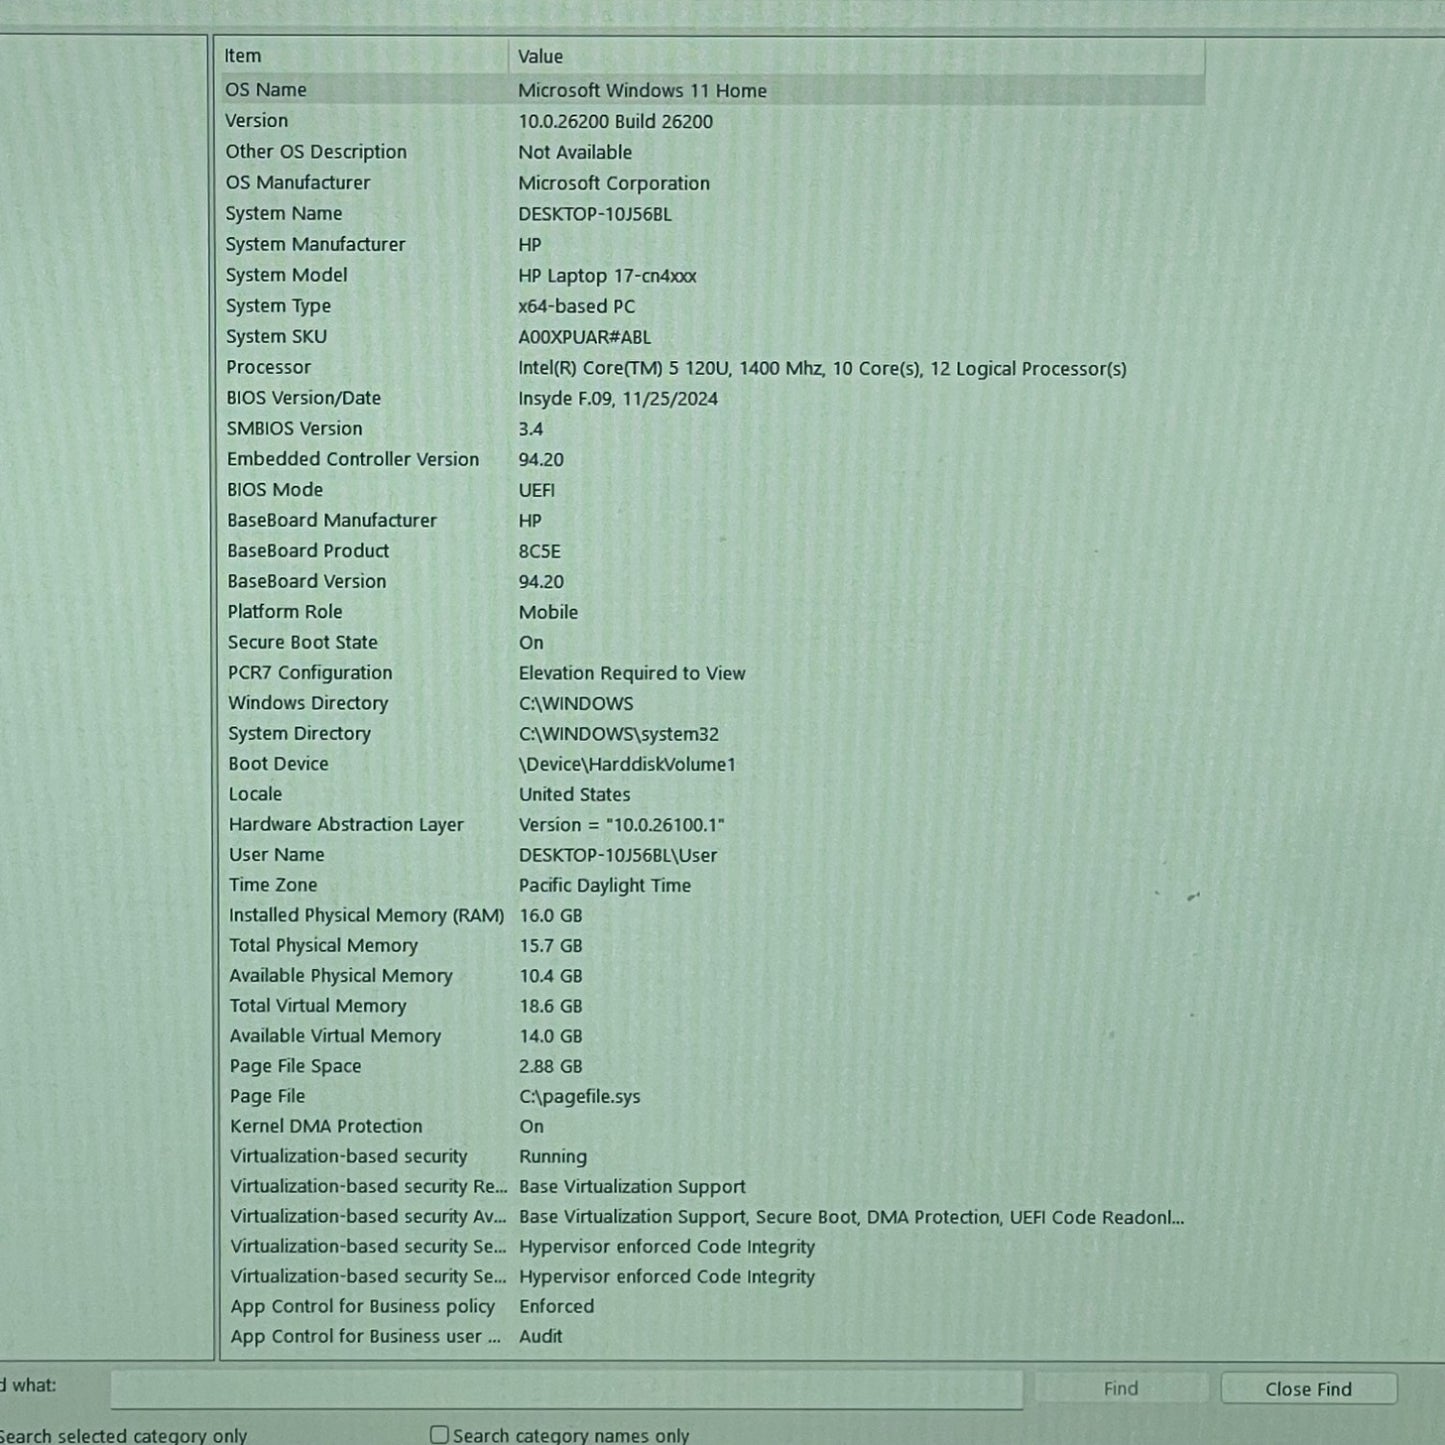Viewport: 1445px width, 1445px height.
Task: Select the Embedded Controller Version row
Action: (x=712, y=459)
